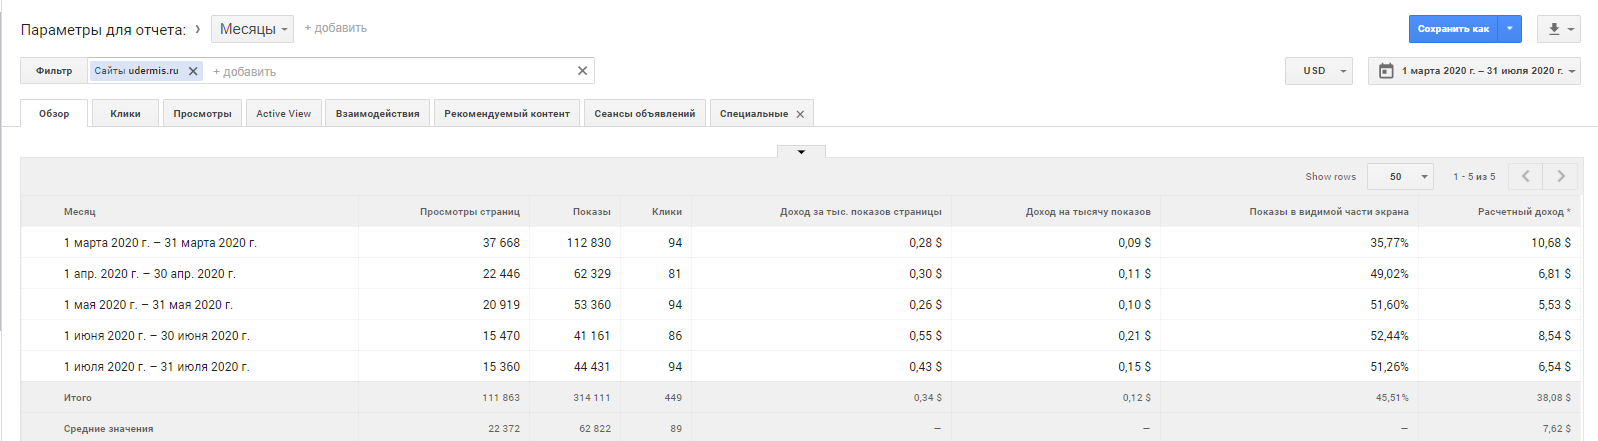Image resolution: width=1598 pixels, height=441 pixels.
Task: Collapse the chart using the small arrow
Action: (x=801, y=152)
